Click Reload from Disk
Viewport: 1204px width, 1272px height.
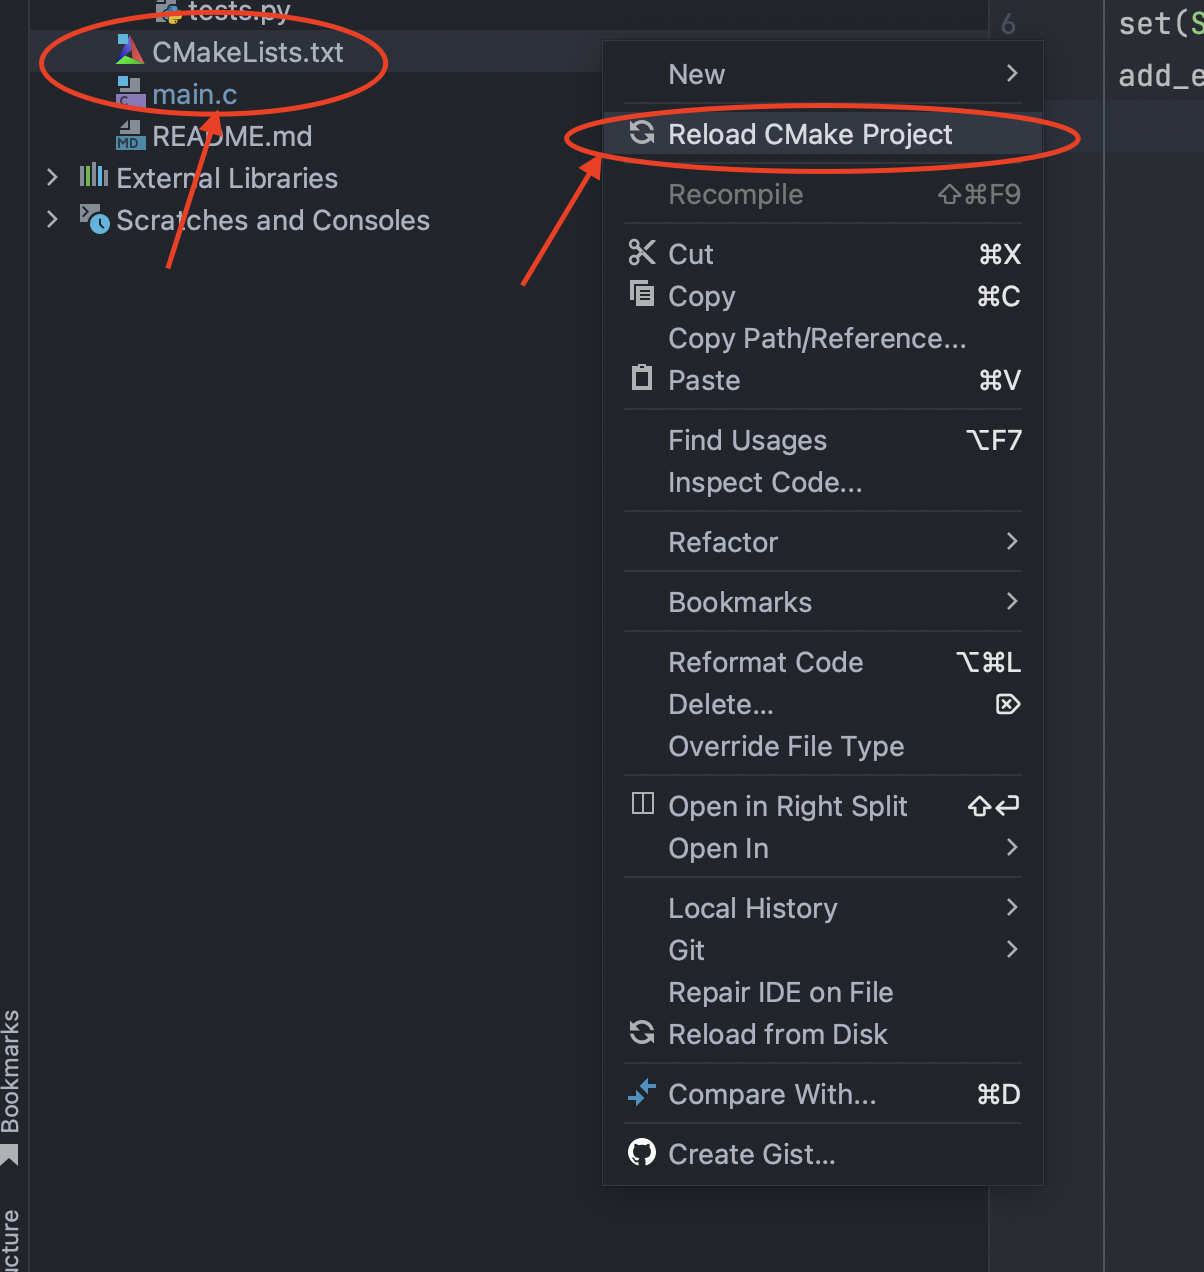777,1034
